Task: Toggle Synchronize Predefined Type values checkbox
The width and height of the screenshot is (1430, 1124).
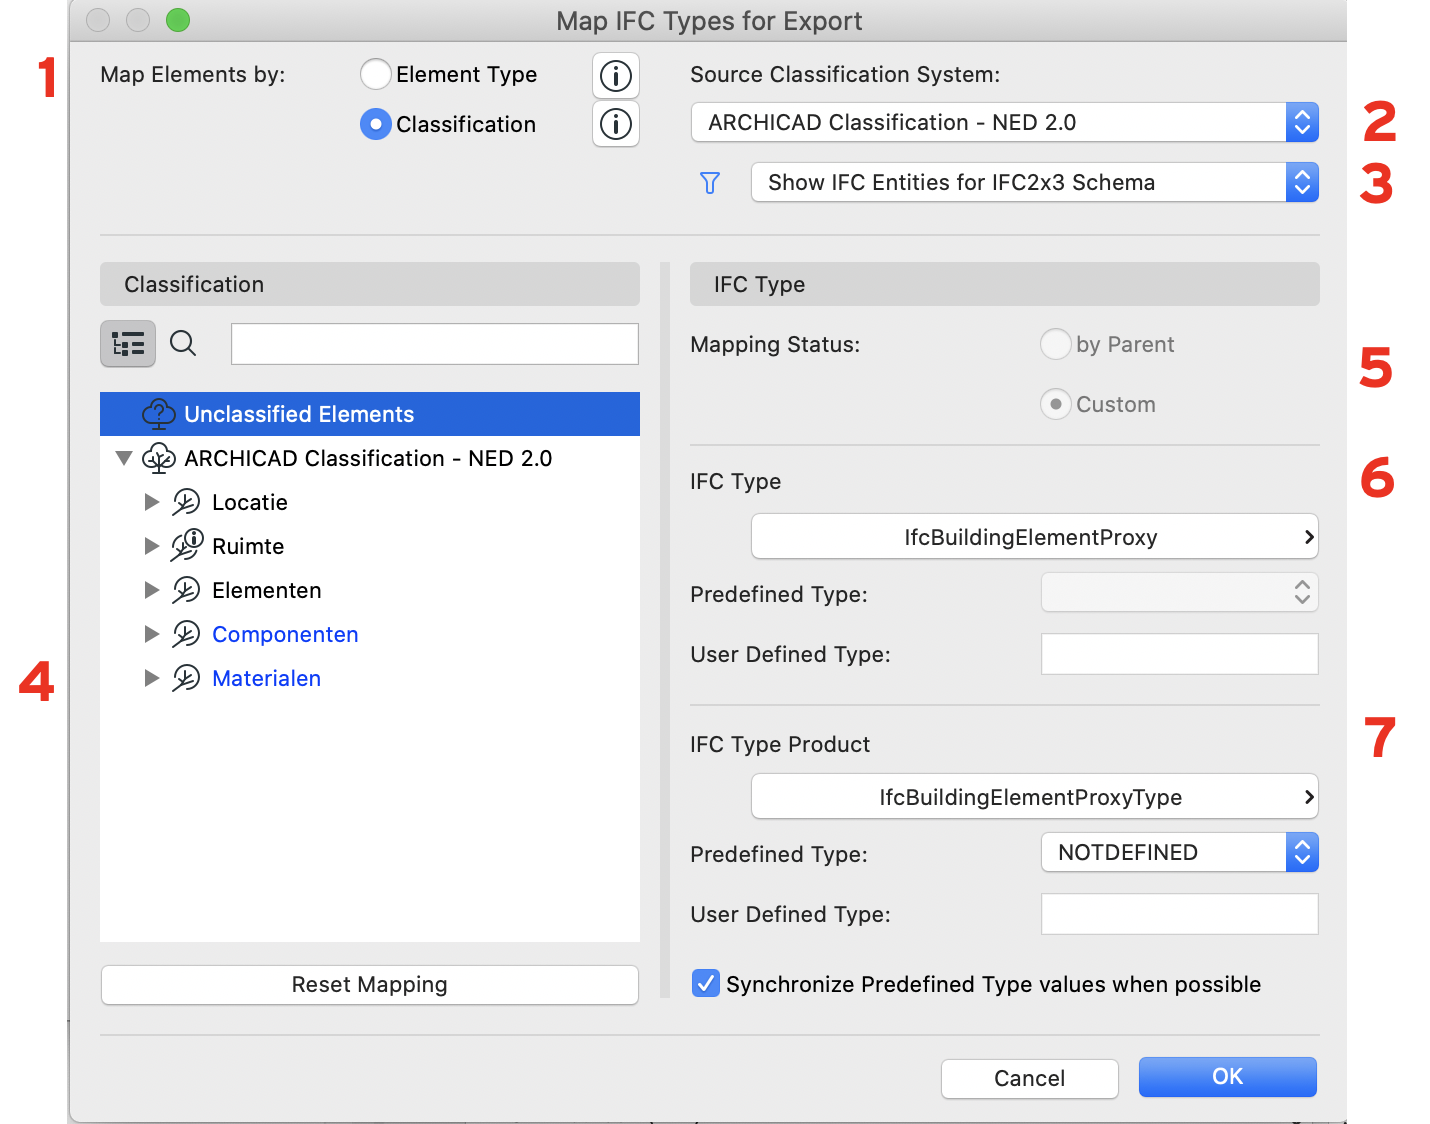Action: (x=706, y=983)
